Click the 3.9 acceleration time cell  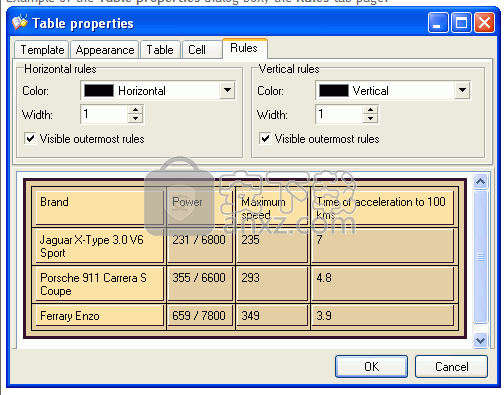click(x=383, y=315)
